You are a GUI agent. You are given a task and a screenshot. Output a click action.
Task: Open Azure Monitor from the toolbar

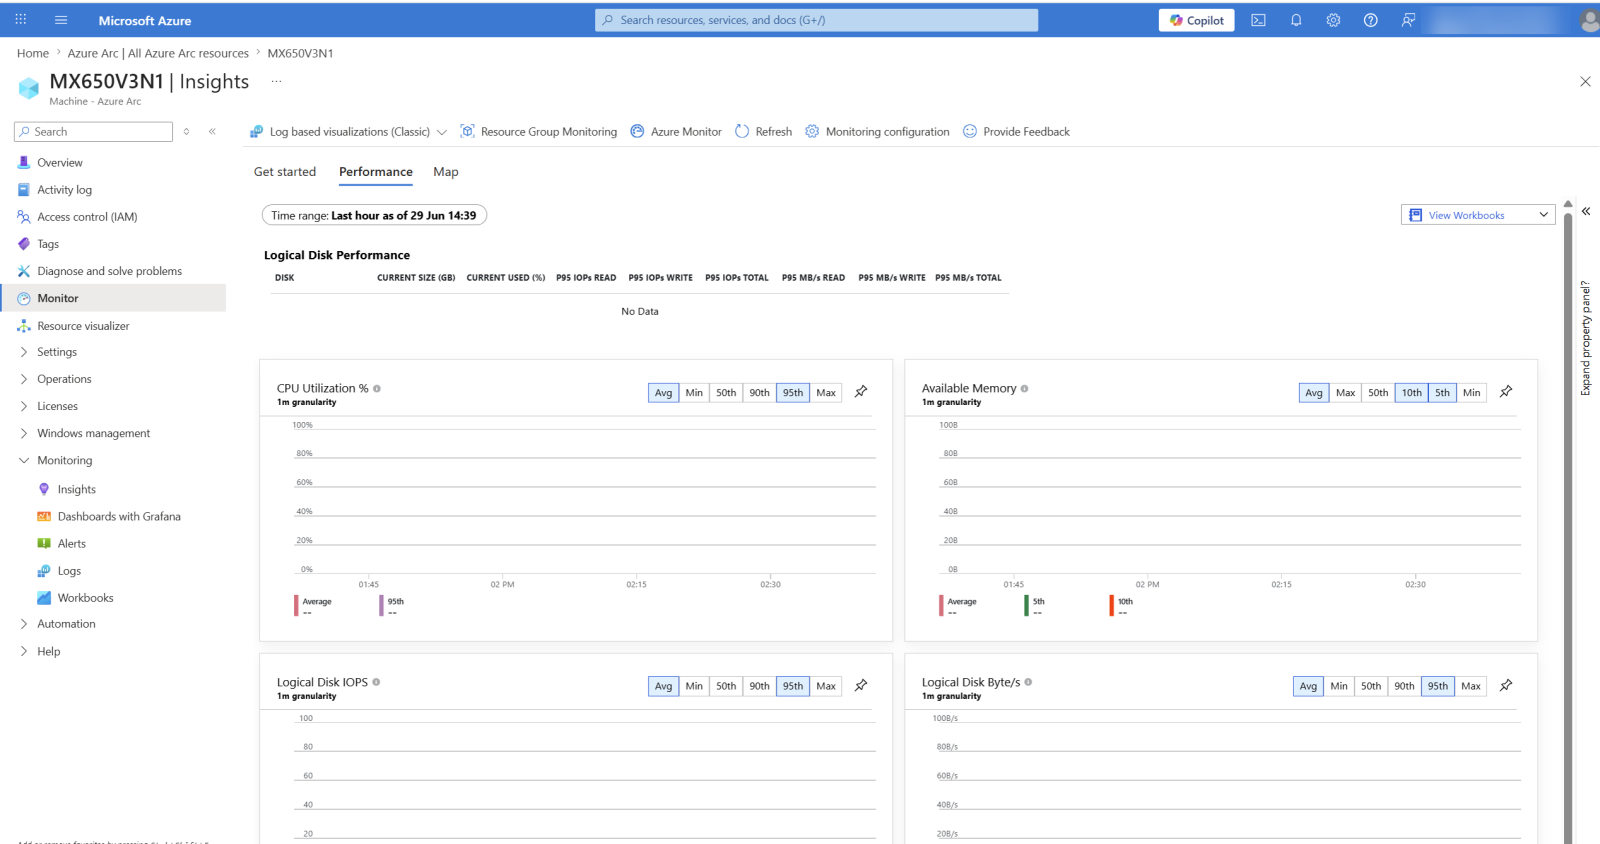click(676, 132)
